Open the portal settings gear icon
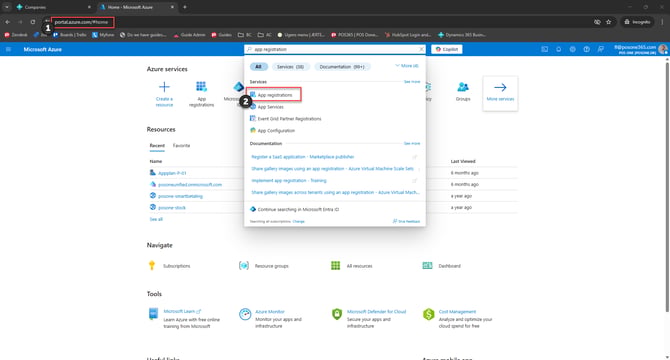 pyautogui.click(x=573, y=50)
